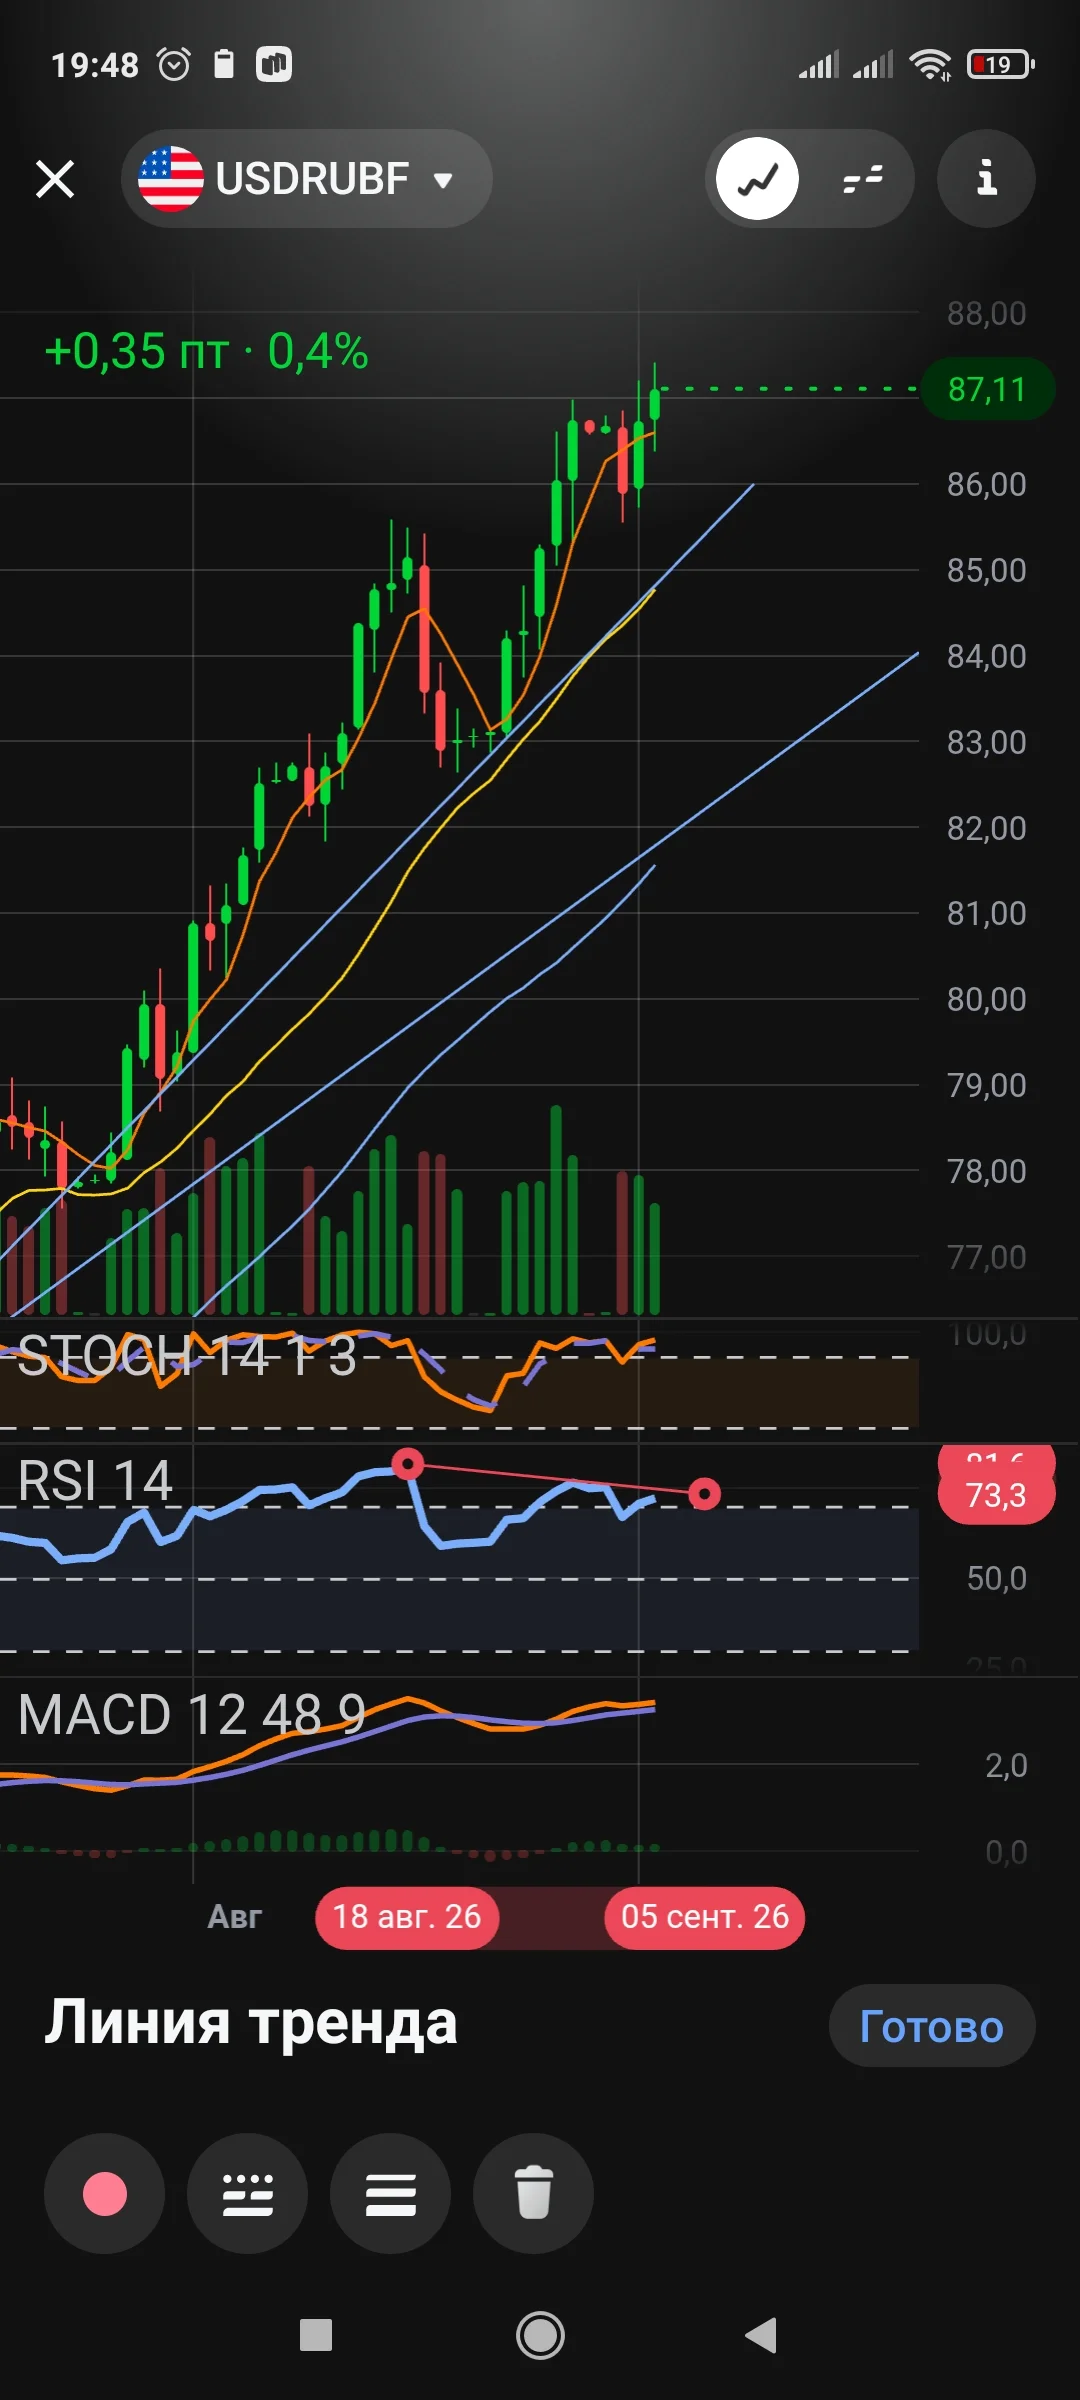Tap the 18 авг. 26 date marker
Viewport: 1080px width, 2400px height.
[x=407, y=1917]
